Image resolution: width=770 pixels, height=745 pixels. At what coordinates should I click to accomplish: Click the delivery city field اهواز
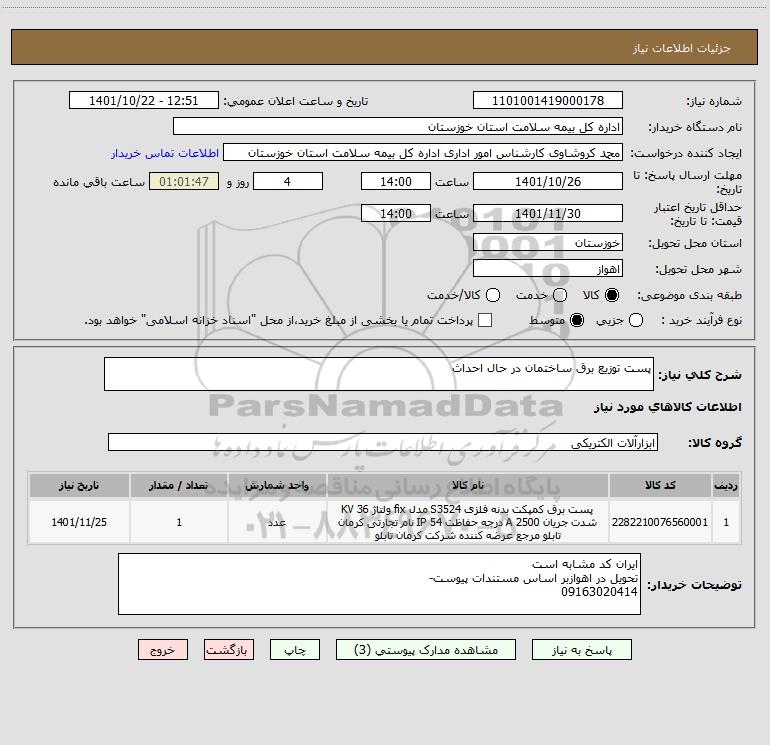click(548, 269)
